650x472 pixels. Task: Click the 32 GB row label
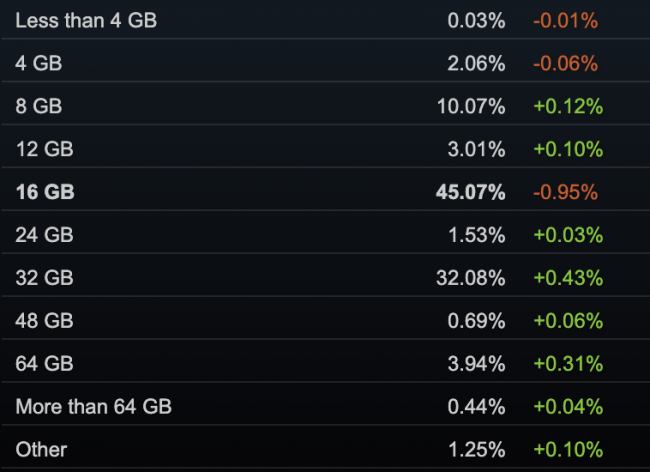44,278
